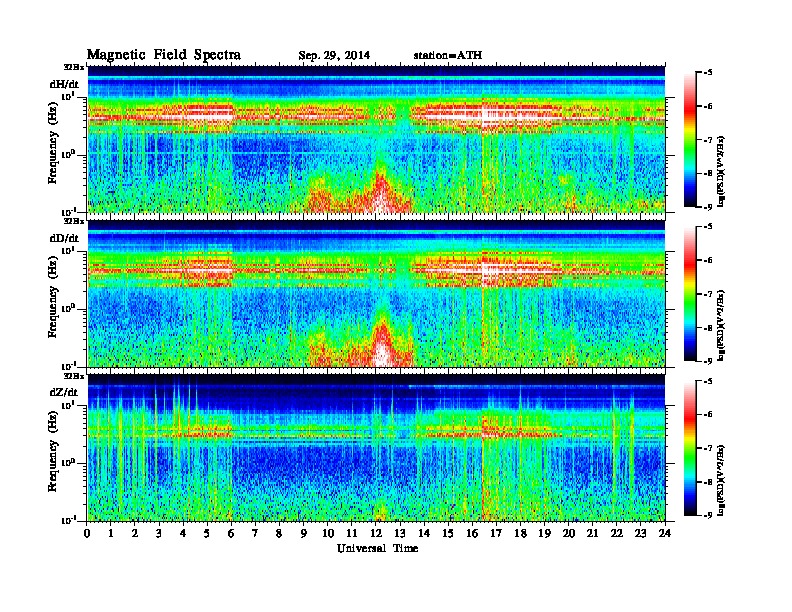This screenshot has height=612, width=792.
Task: Click hour tick label "21" on time axis
Action: pos(592,533)
